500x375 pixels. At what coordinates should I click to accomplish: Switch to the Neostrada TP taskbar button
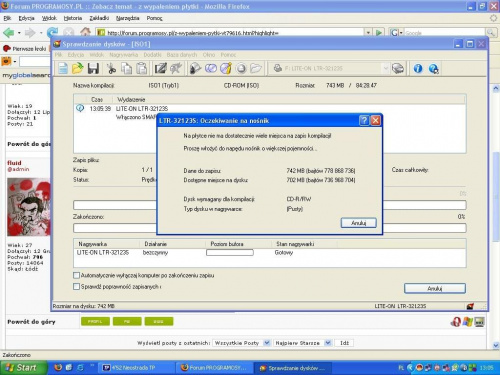click(136, 368)
